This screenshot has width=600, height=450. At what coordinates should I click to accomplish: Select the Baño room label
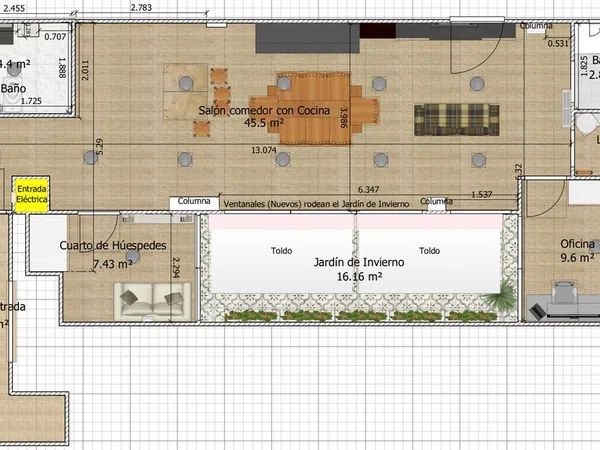pos(13,88)
